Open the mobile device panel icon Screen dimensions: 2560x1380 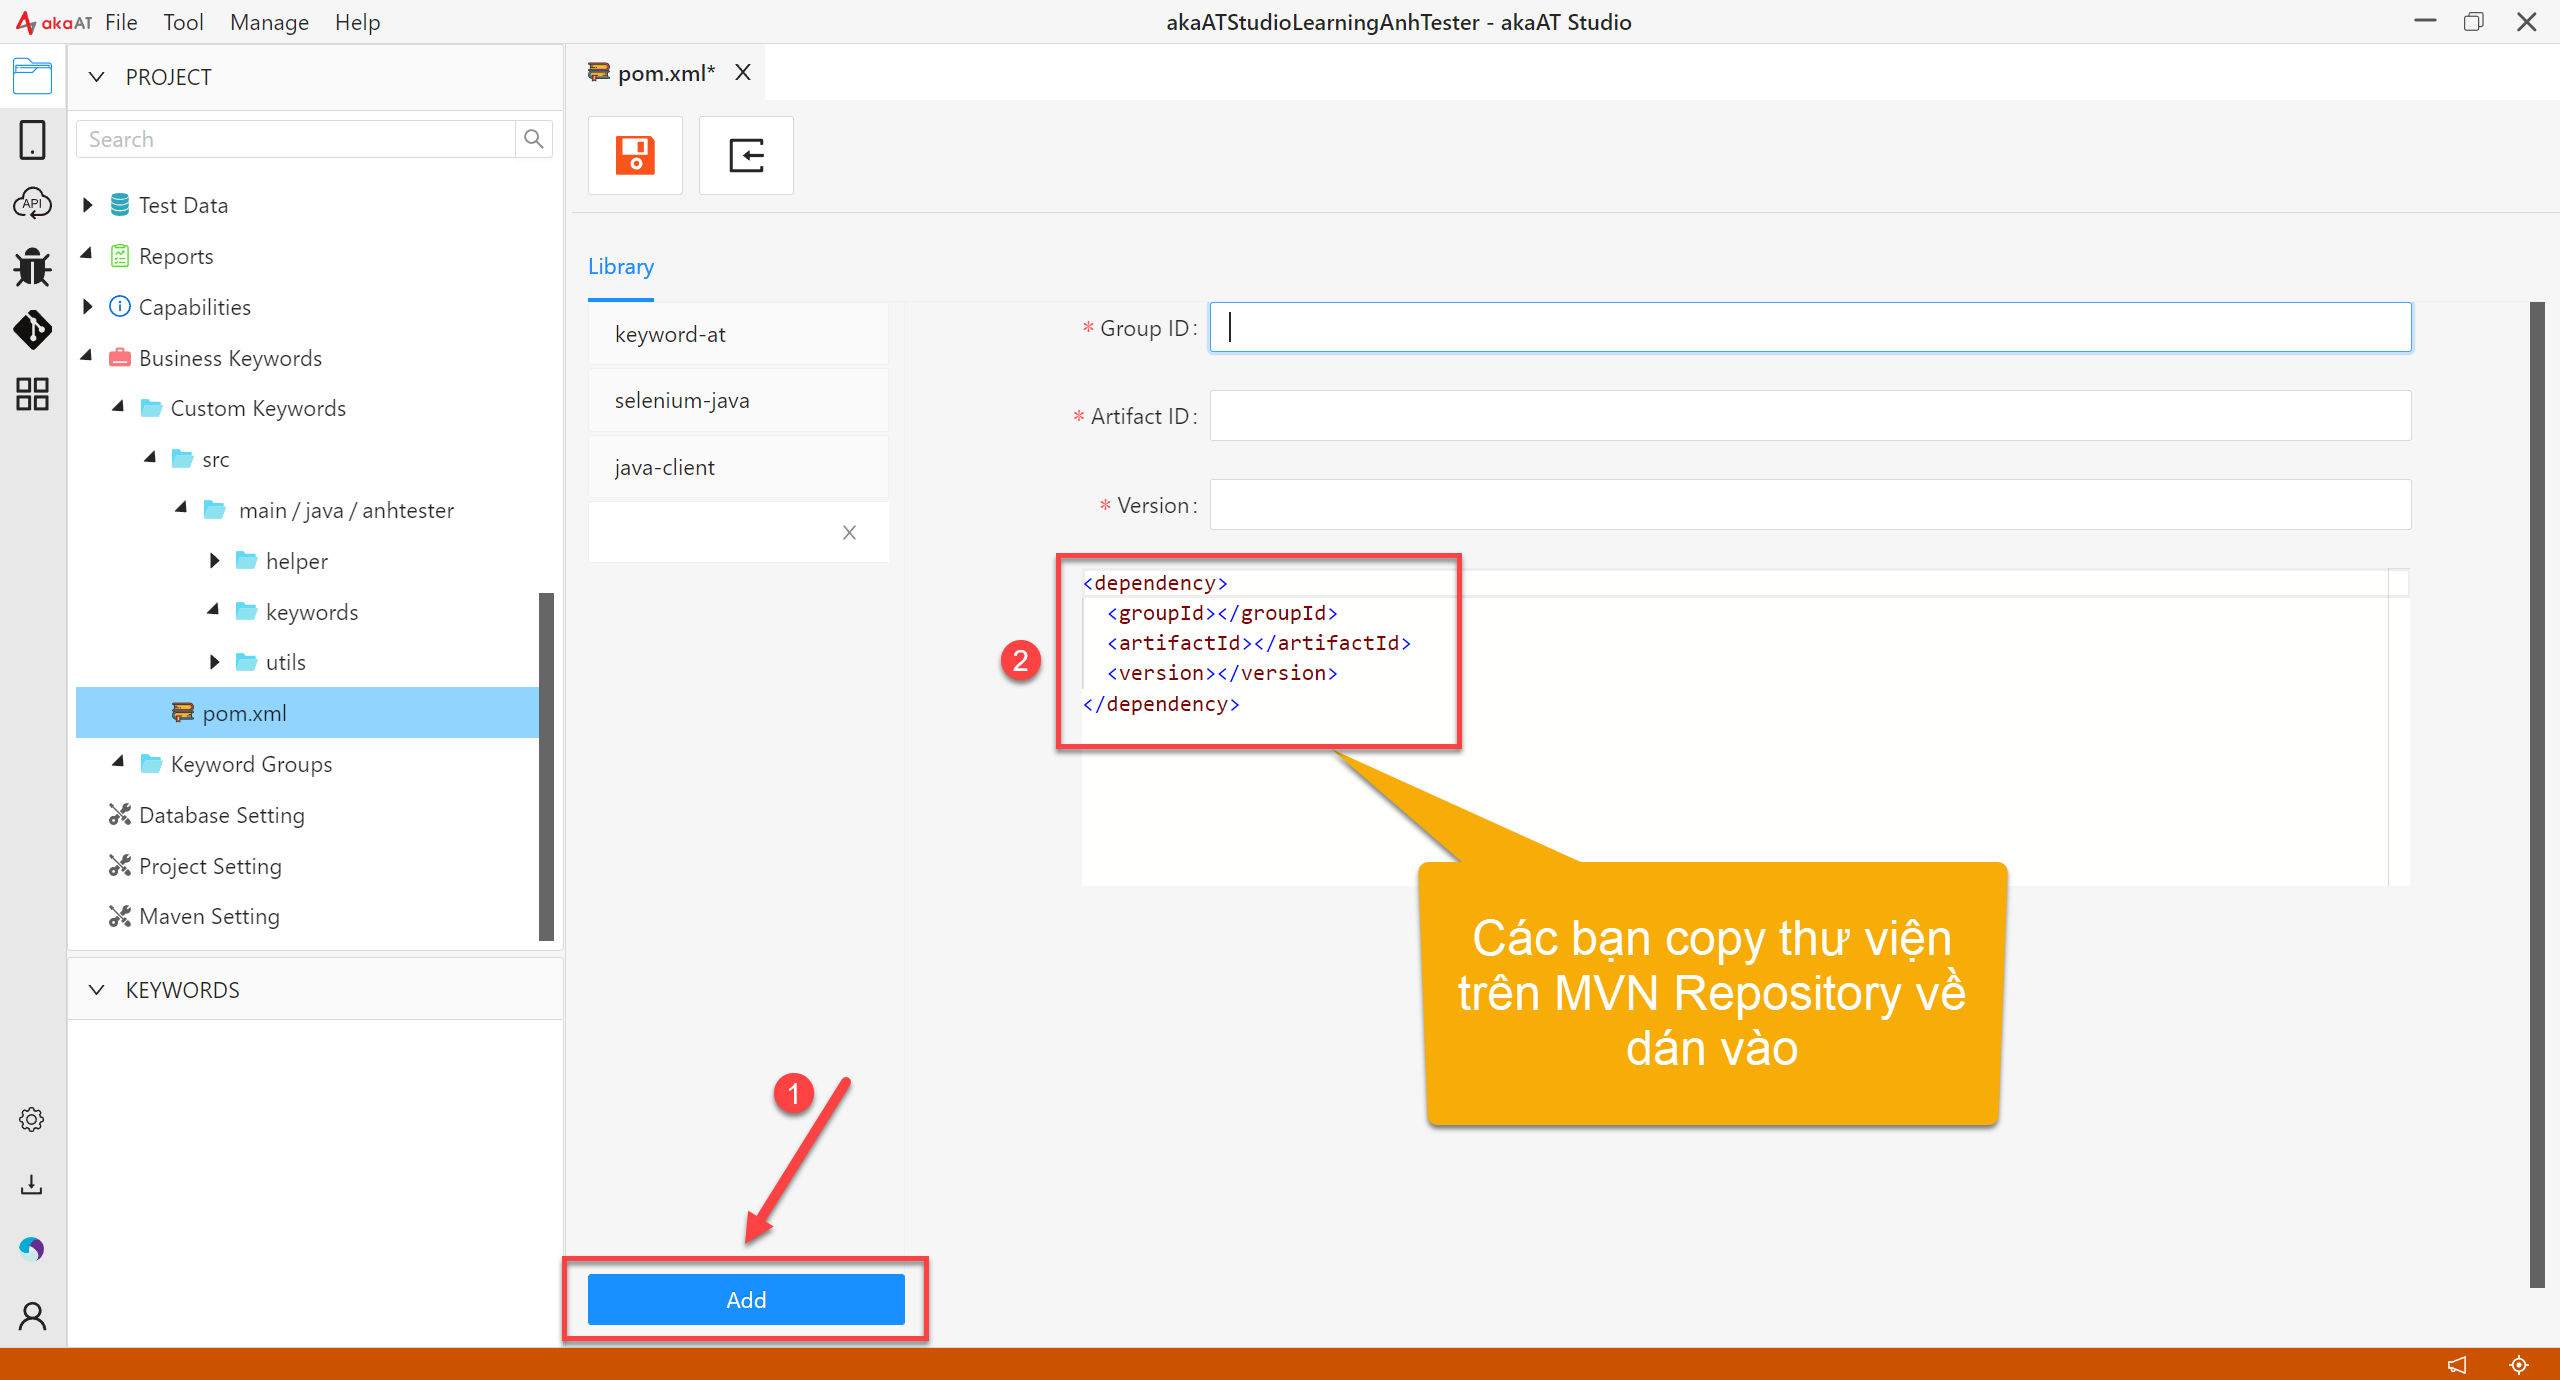coord(32,140)
